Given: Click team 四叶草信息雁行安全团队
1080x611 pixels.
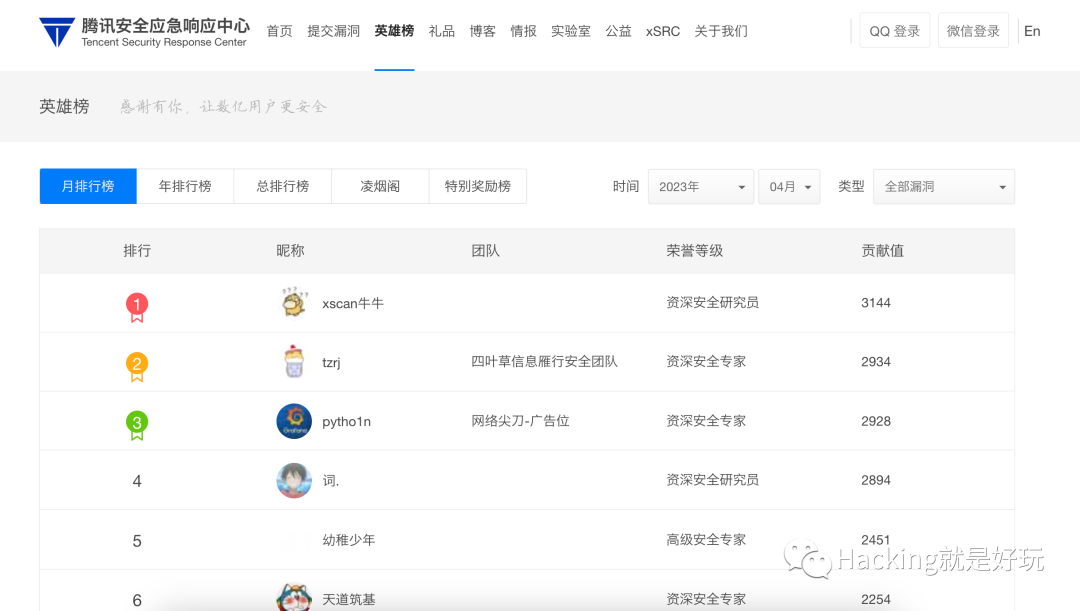Looking at the screenshot, I should click(544, 362).
